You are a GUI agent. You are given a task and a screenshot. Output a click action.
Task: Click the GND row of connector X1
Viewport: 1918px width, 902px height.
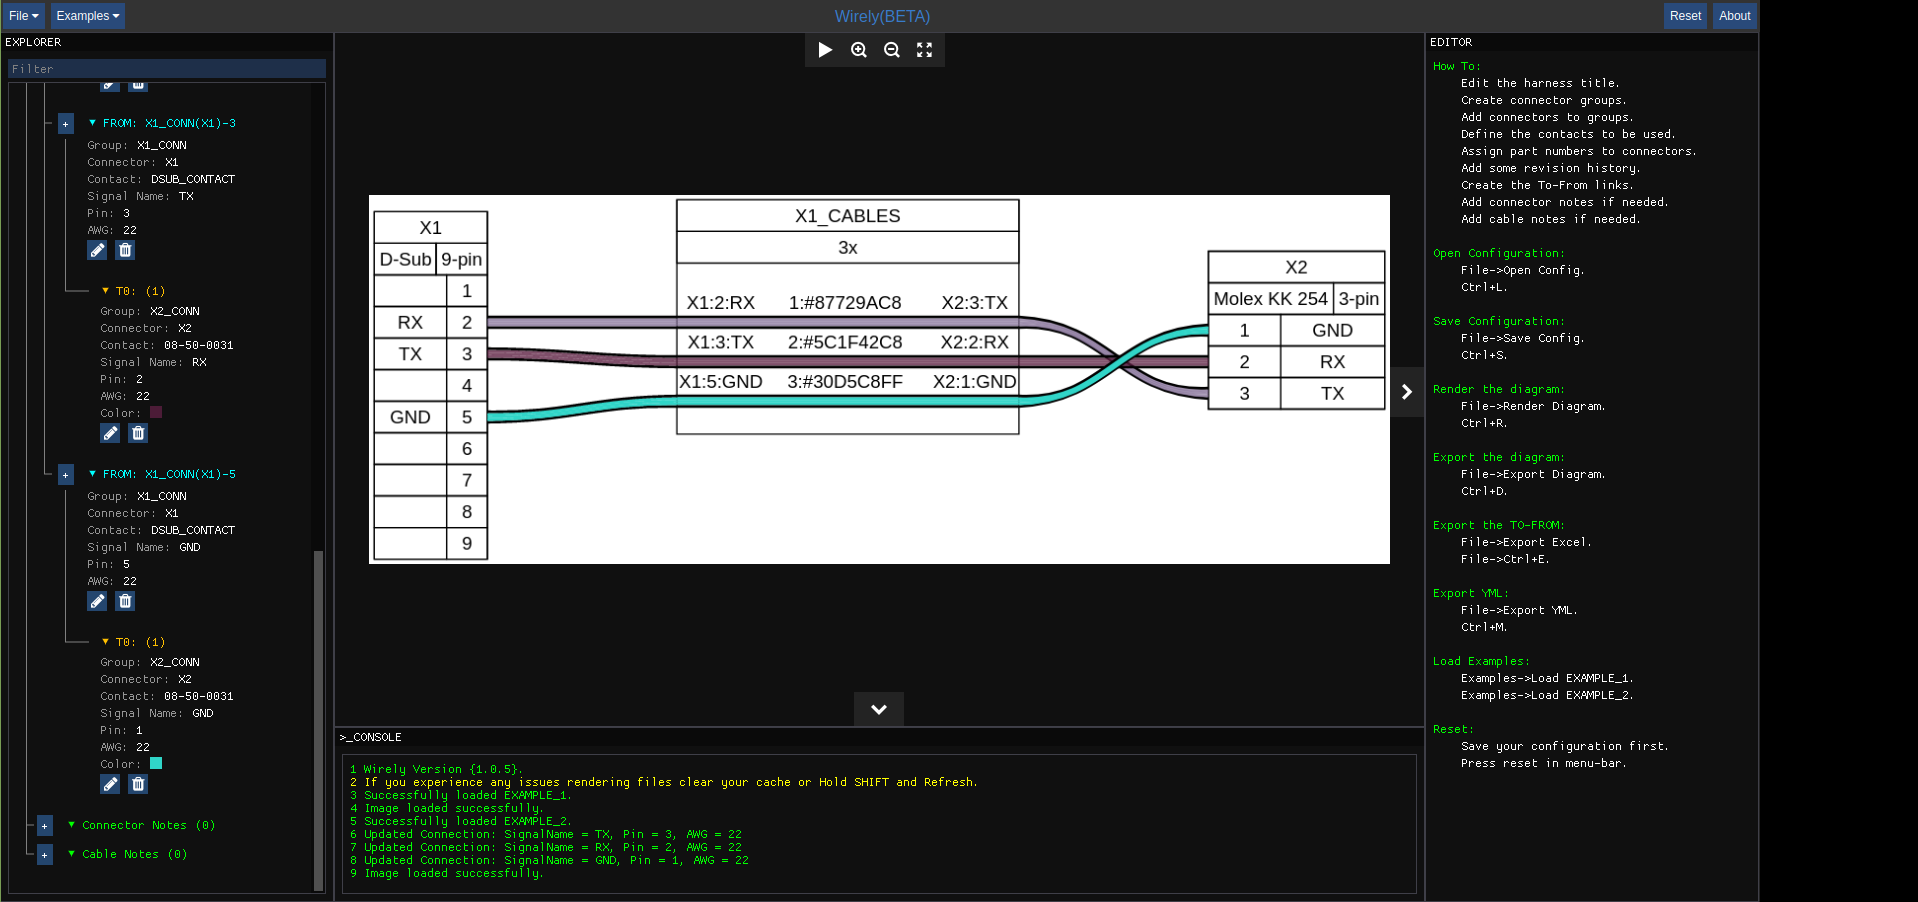[x=430, y=417]
